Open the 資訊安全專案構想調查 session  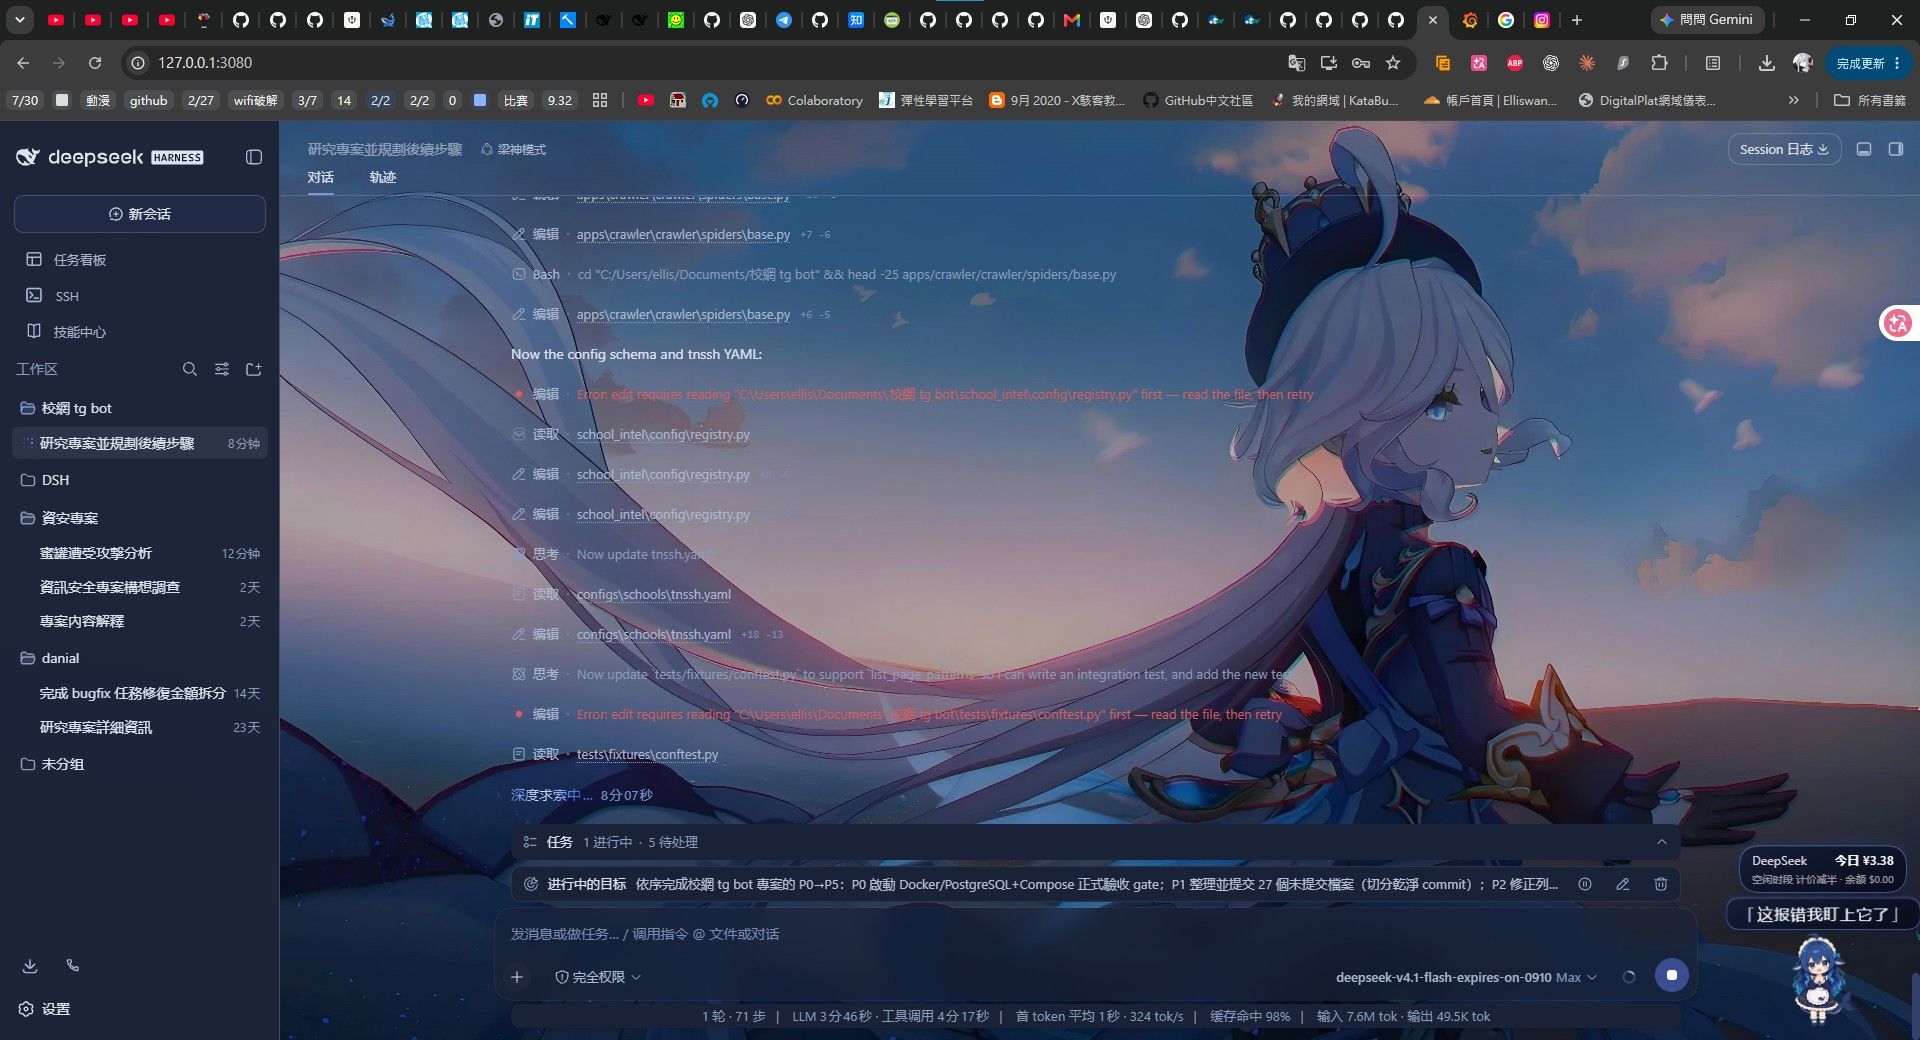[x=140, y=587]
